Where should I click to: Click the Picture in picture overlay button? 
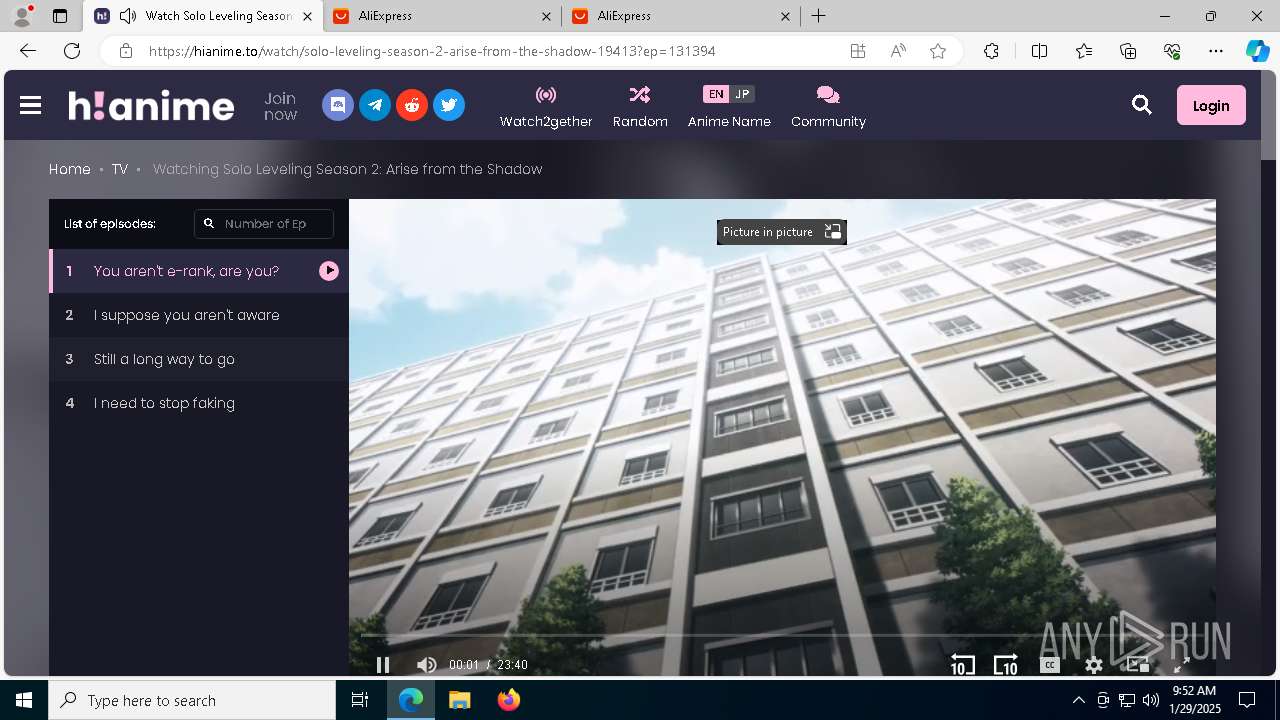(x=782, y=232)
